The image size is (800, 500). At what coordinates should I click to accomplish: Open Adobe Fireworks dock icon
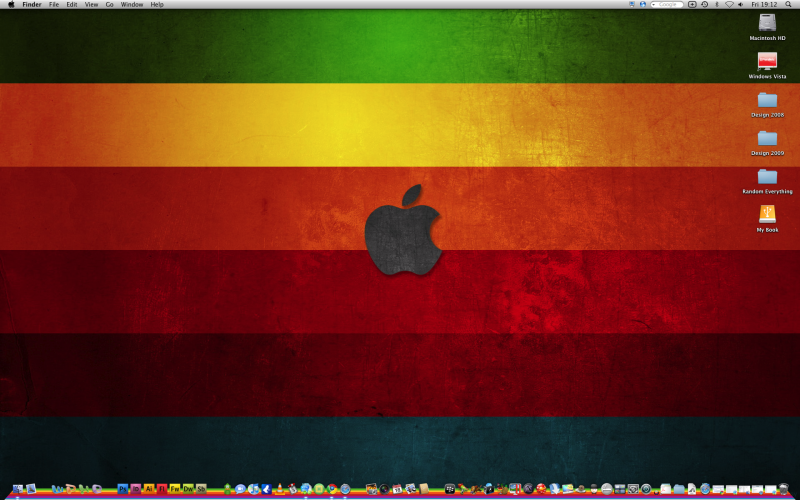click(x=175, y=489)
